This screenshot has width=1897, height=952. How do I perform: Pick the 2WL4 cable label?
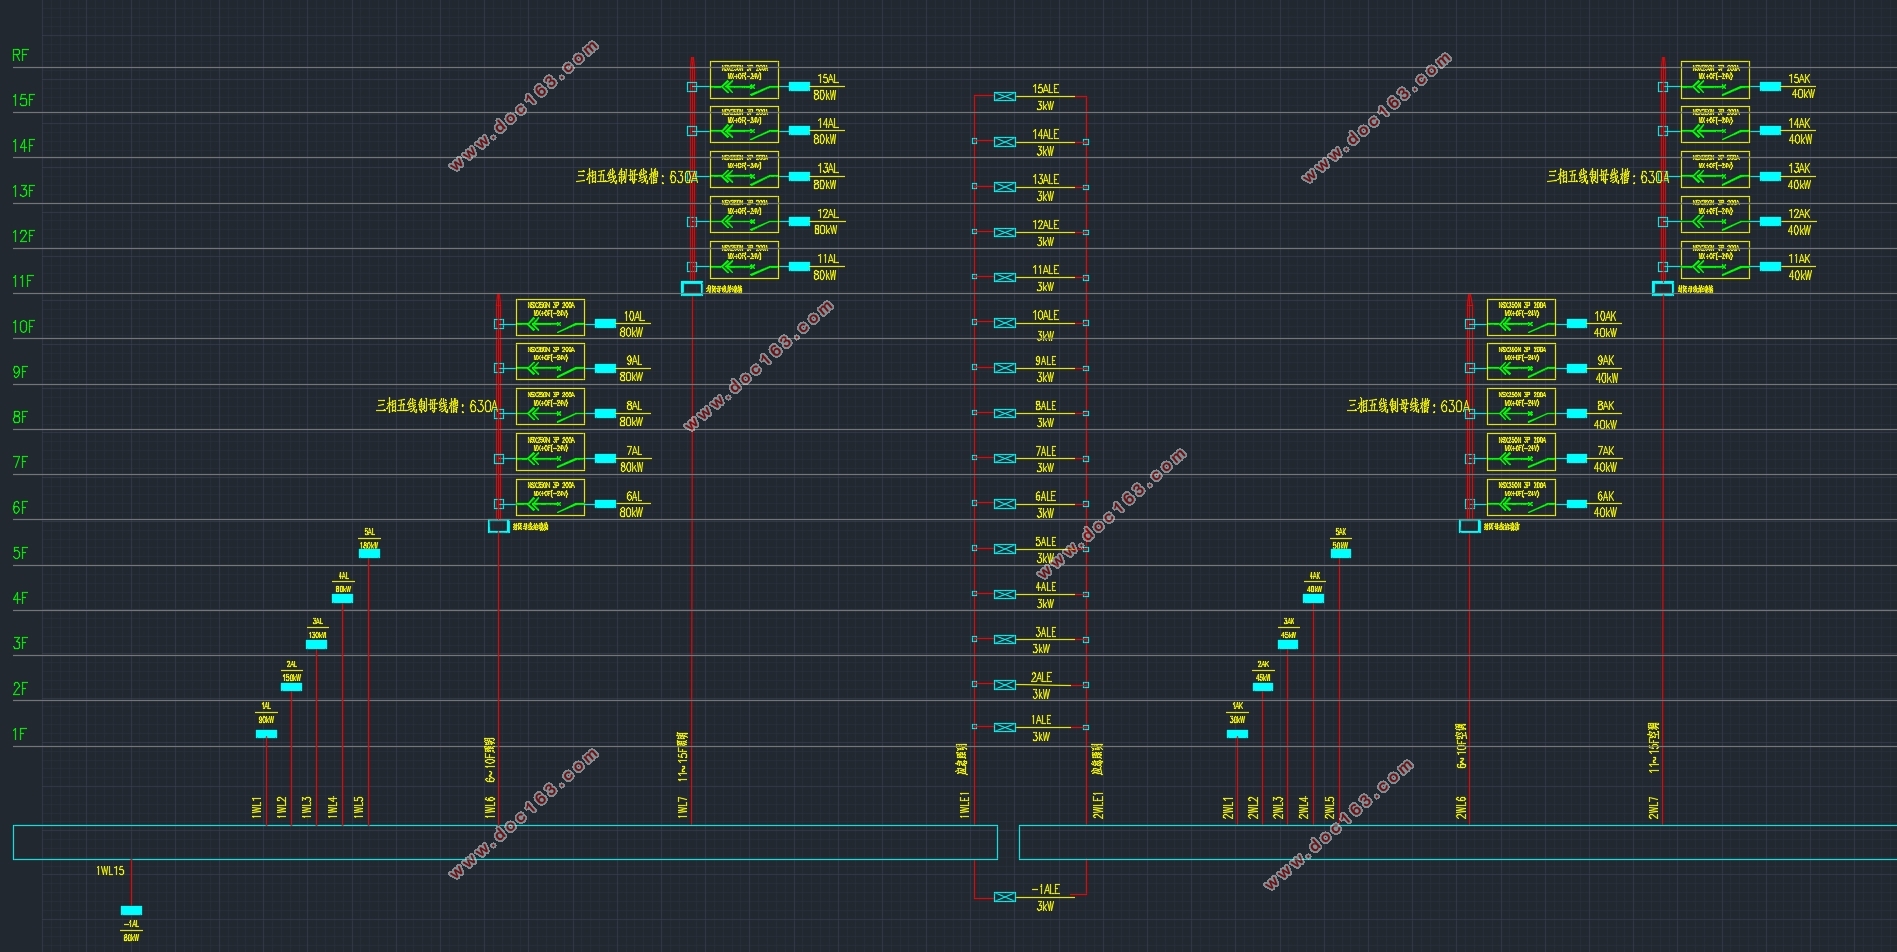pyautogui.click(x=1304, y=808)
